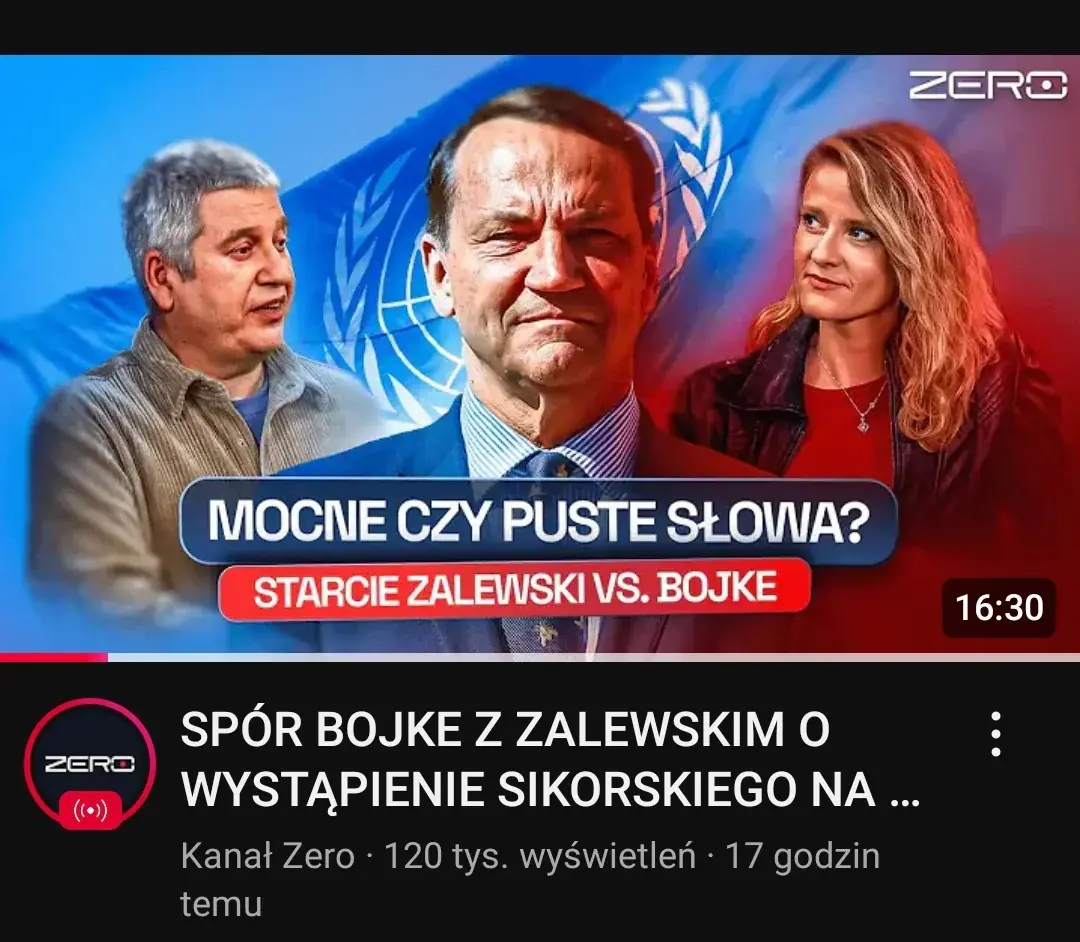Click the 120 tys. wyświetleń view count

point(539,857)
